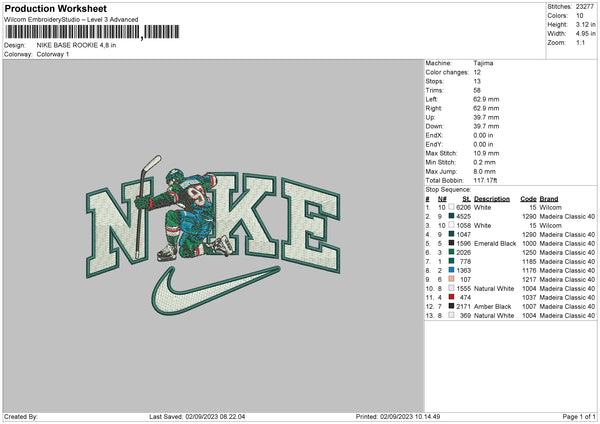Click the Height value 3.12 in
600x424 pixels.
pyautogui.click(x=586, y=24)
